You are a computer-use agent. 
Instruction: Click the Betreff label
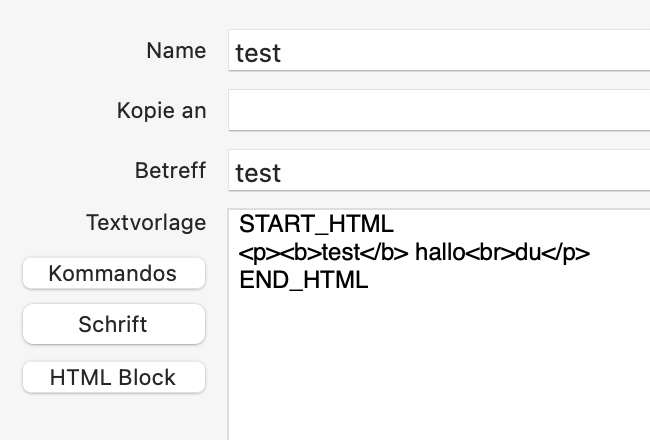point(170,170)
